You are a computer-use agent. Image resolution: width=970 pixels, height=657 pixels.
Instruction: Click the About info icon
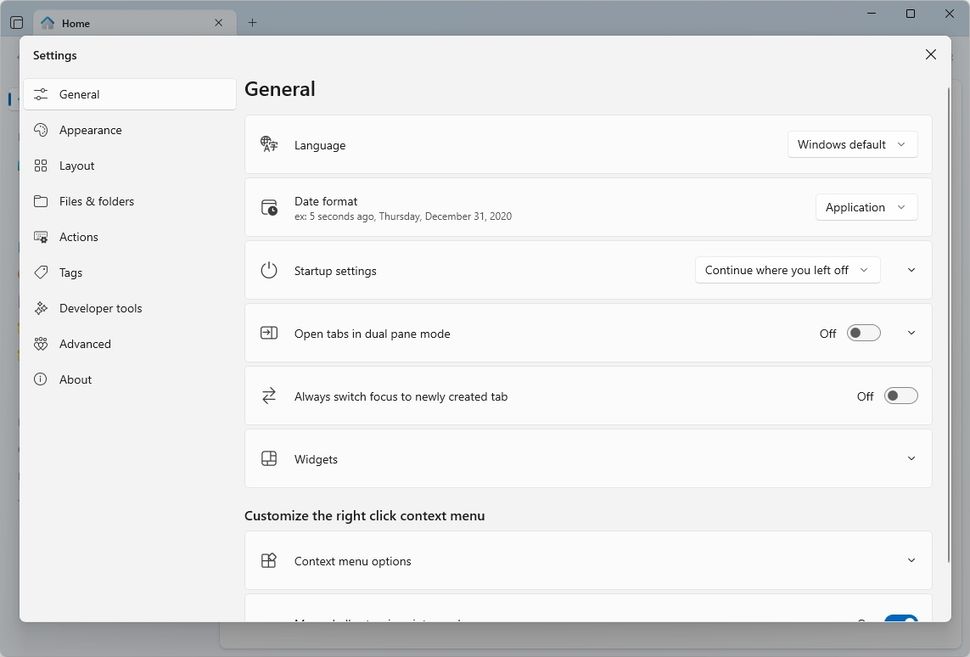click(x=41, y=380)
